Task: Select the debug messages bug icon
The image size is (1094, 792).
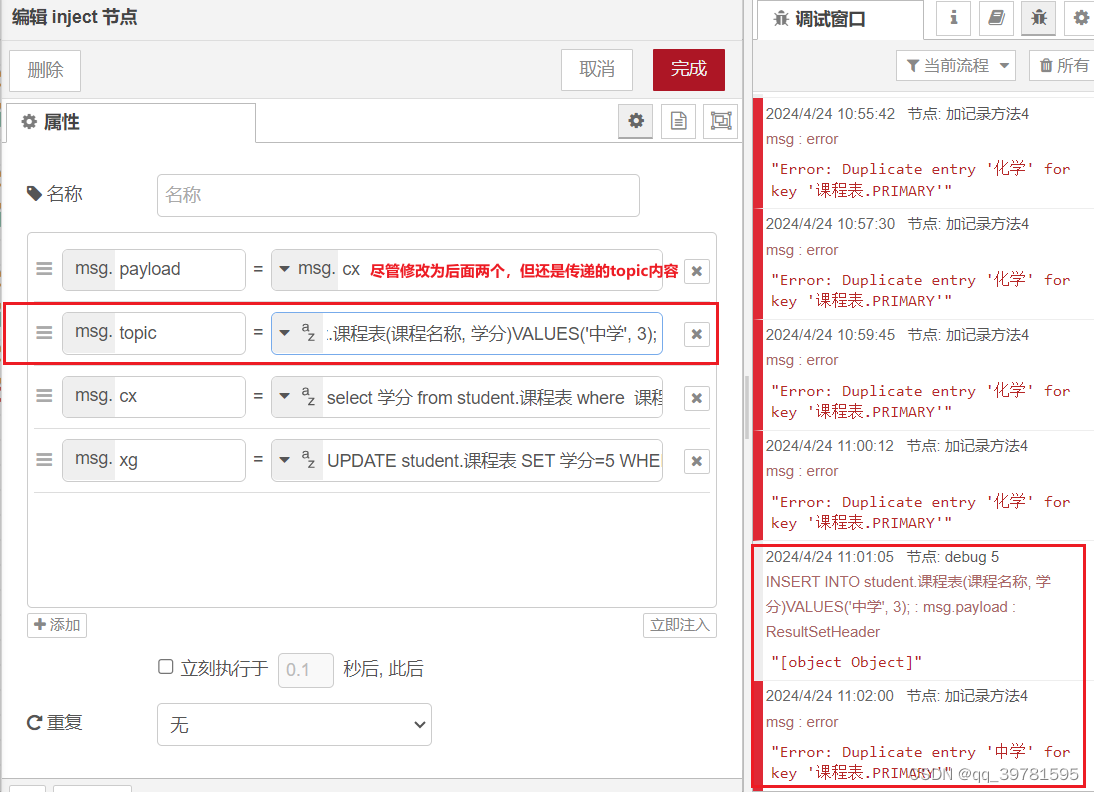Action: pyautogui.click(x=1038, y=19)
